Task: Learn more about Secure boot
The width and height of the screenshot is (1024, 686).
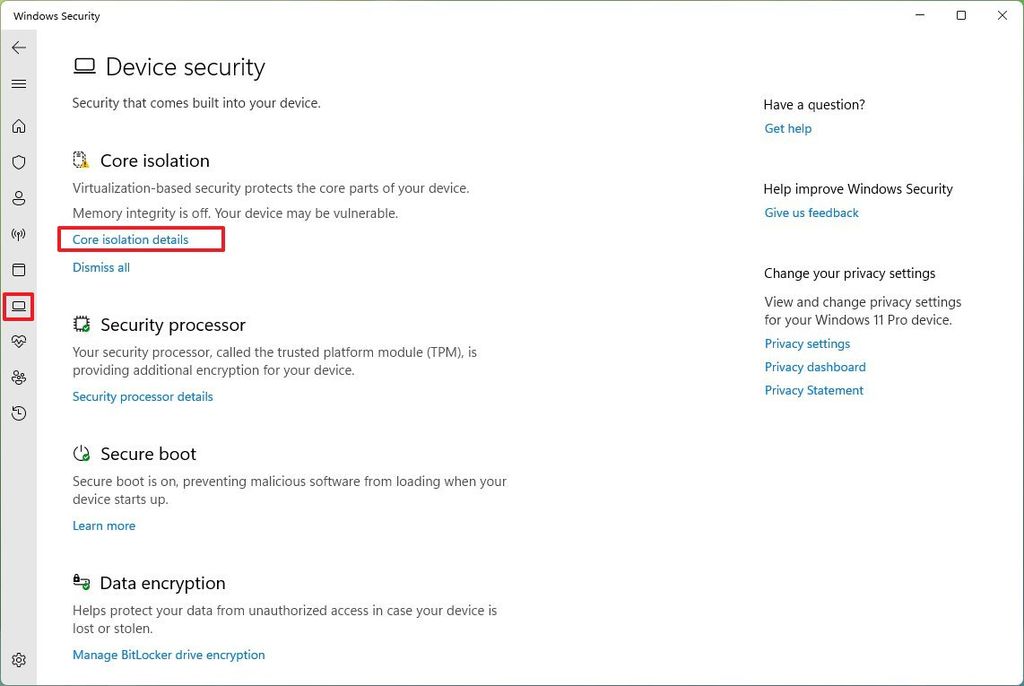Action: click(x=104, y=525)
